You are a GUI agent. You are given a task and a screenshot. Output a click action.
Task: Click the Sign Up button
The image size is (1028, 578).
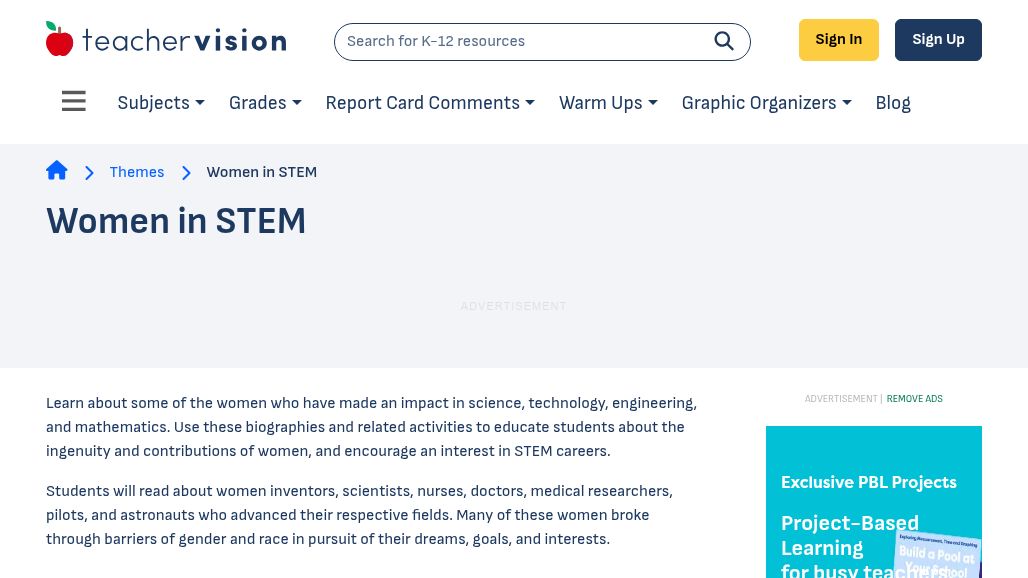tap(938, 40)
